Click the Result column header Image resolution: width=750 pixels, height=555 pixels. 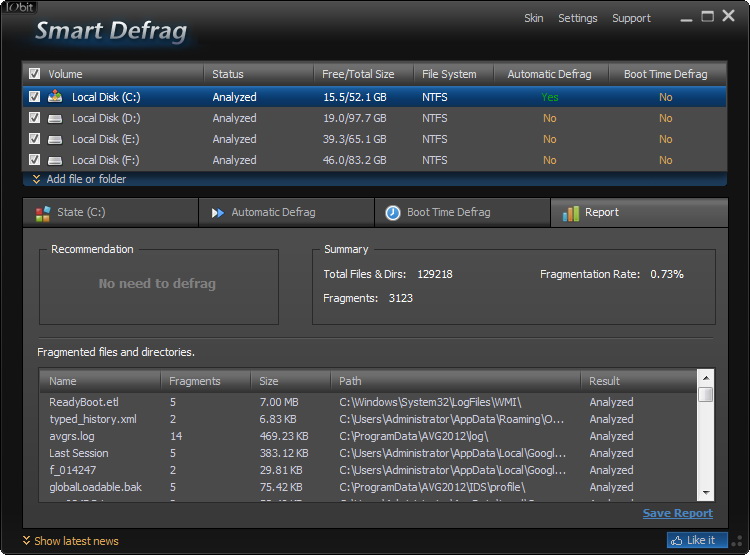tap(639, 381)
